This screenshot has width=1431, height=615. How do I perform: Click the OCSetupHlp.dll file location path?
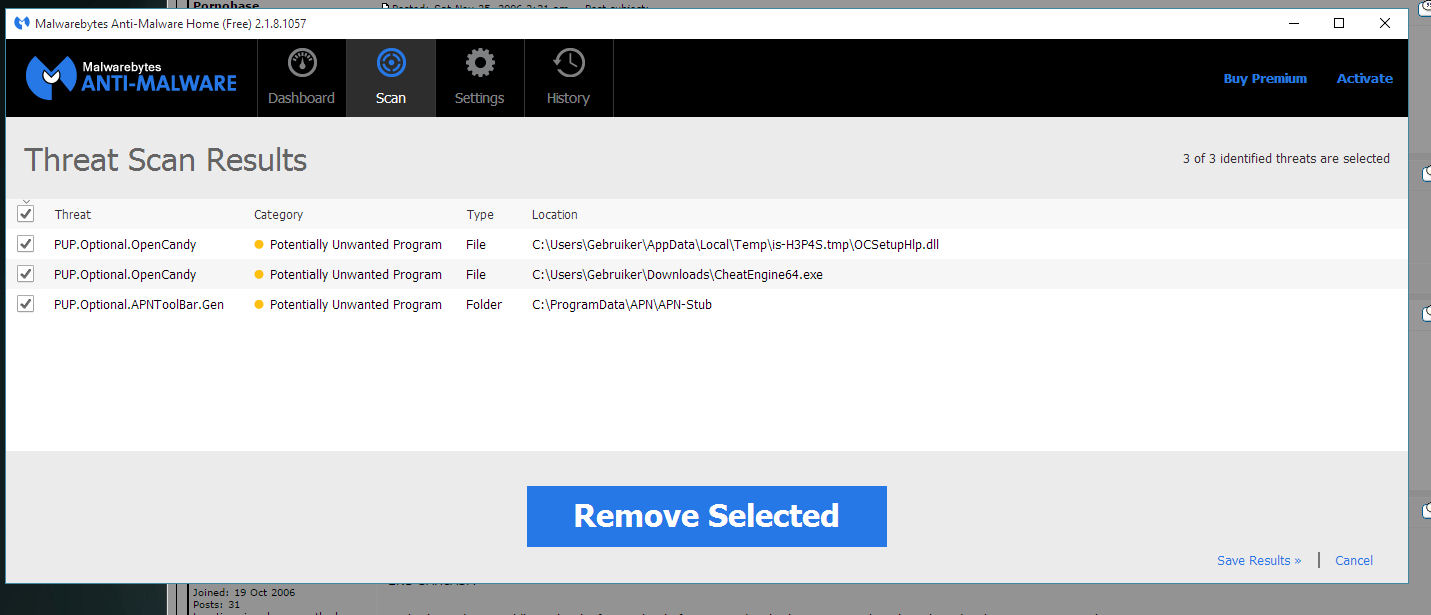(x=735, y=244)
